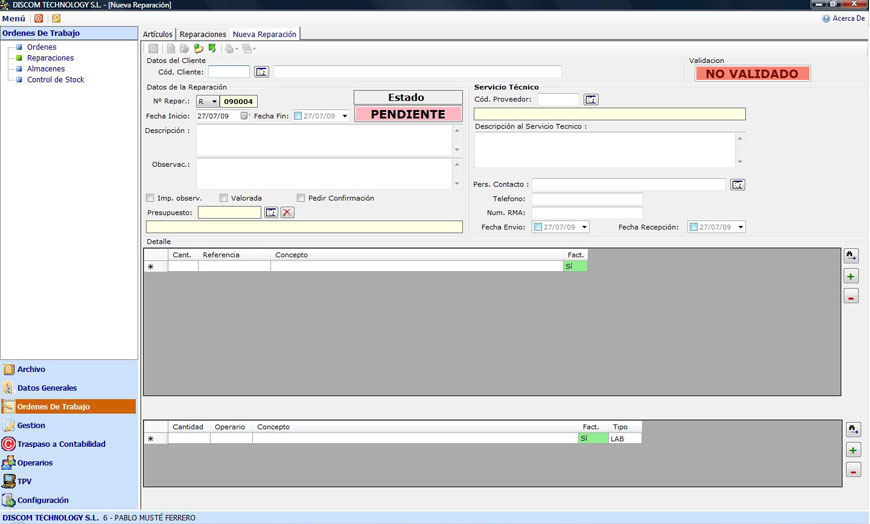The height and width of the screenshot is (524, 870).
Task: Switch to the Reparaciones tab
Action: point(202,34)
